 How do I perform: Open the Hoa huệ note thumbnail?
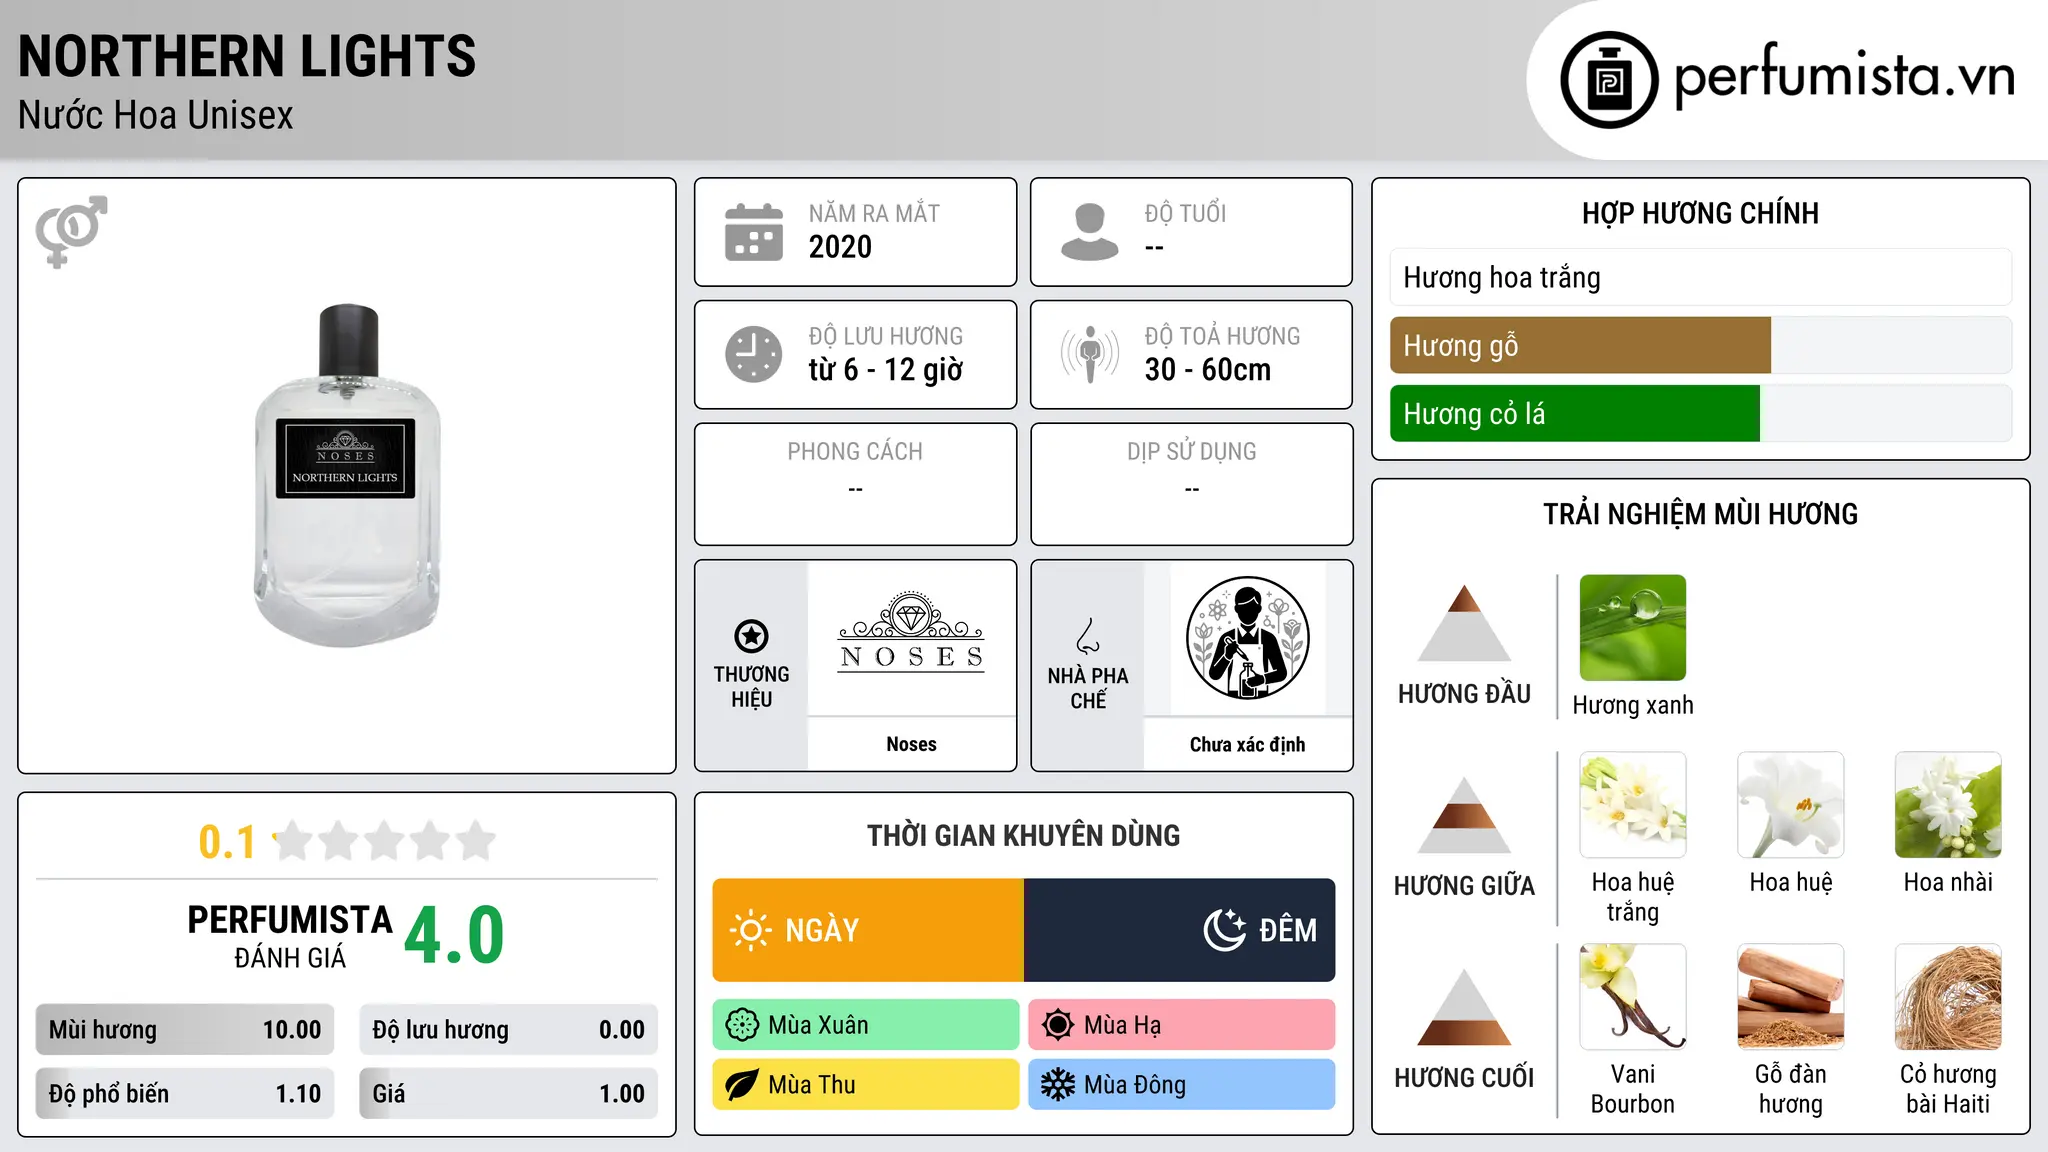click(x=1791, y=805)
